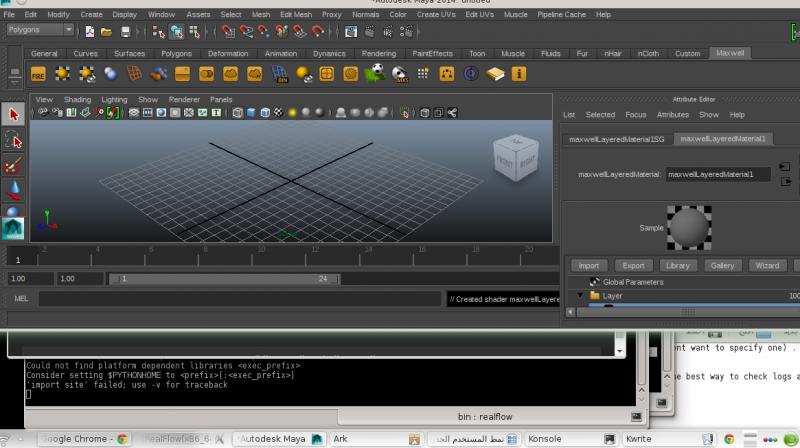Choose the Move tool cone icon
Viewport: 800px width, 448px height.
[x=13, y=190]
